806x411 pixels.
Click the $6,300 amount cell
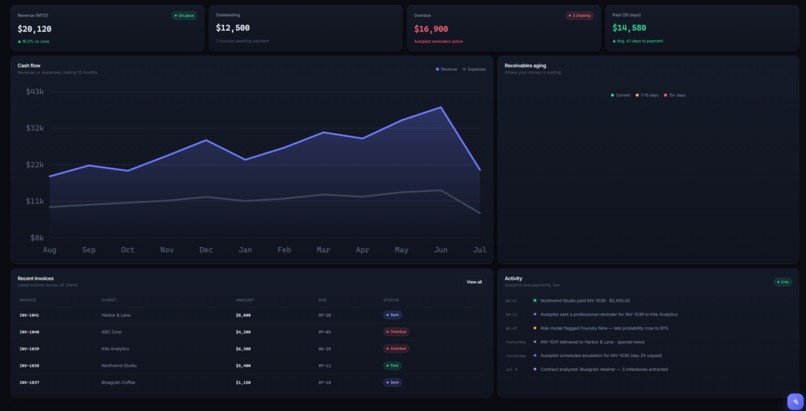[x=243, y=349]
